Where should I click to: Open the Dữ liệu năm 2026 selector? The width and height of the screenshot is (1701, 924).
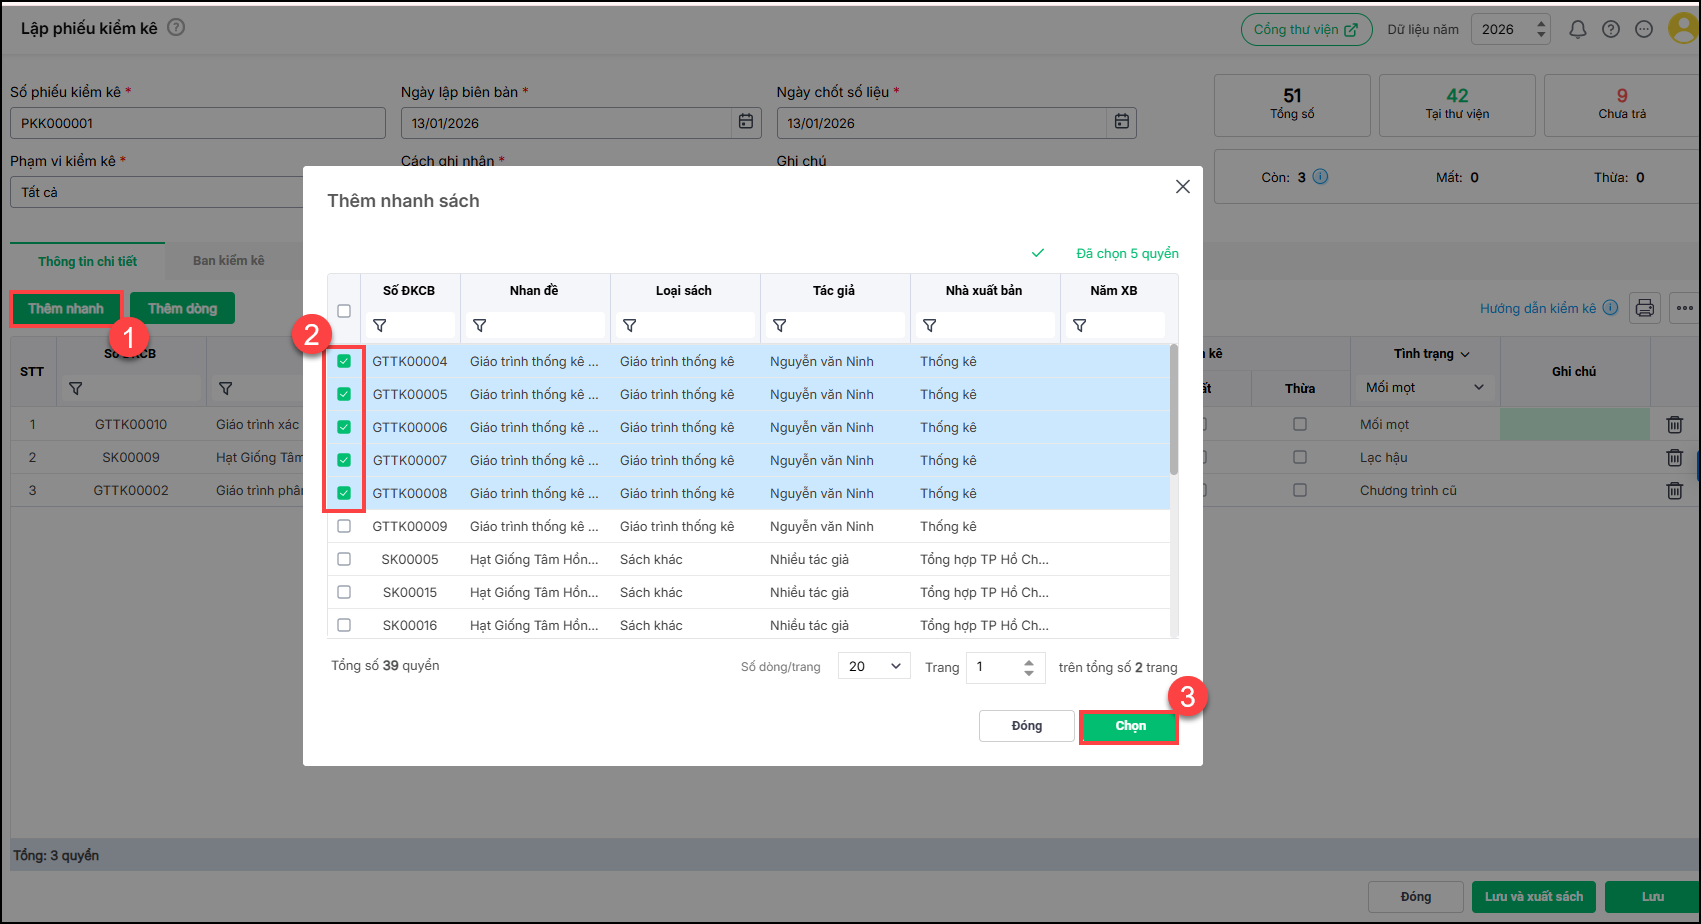[x=1510, y=30]
